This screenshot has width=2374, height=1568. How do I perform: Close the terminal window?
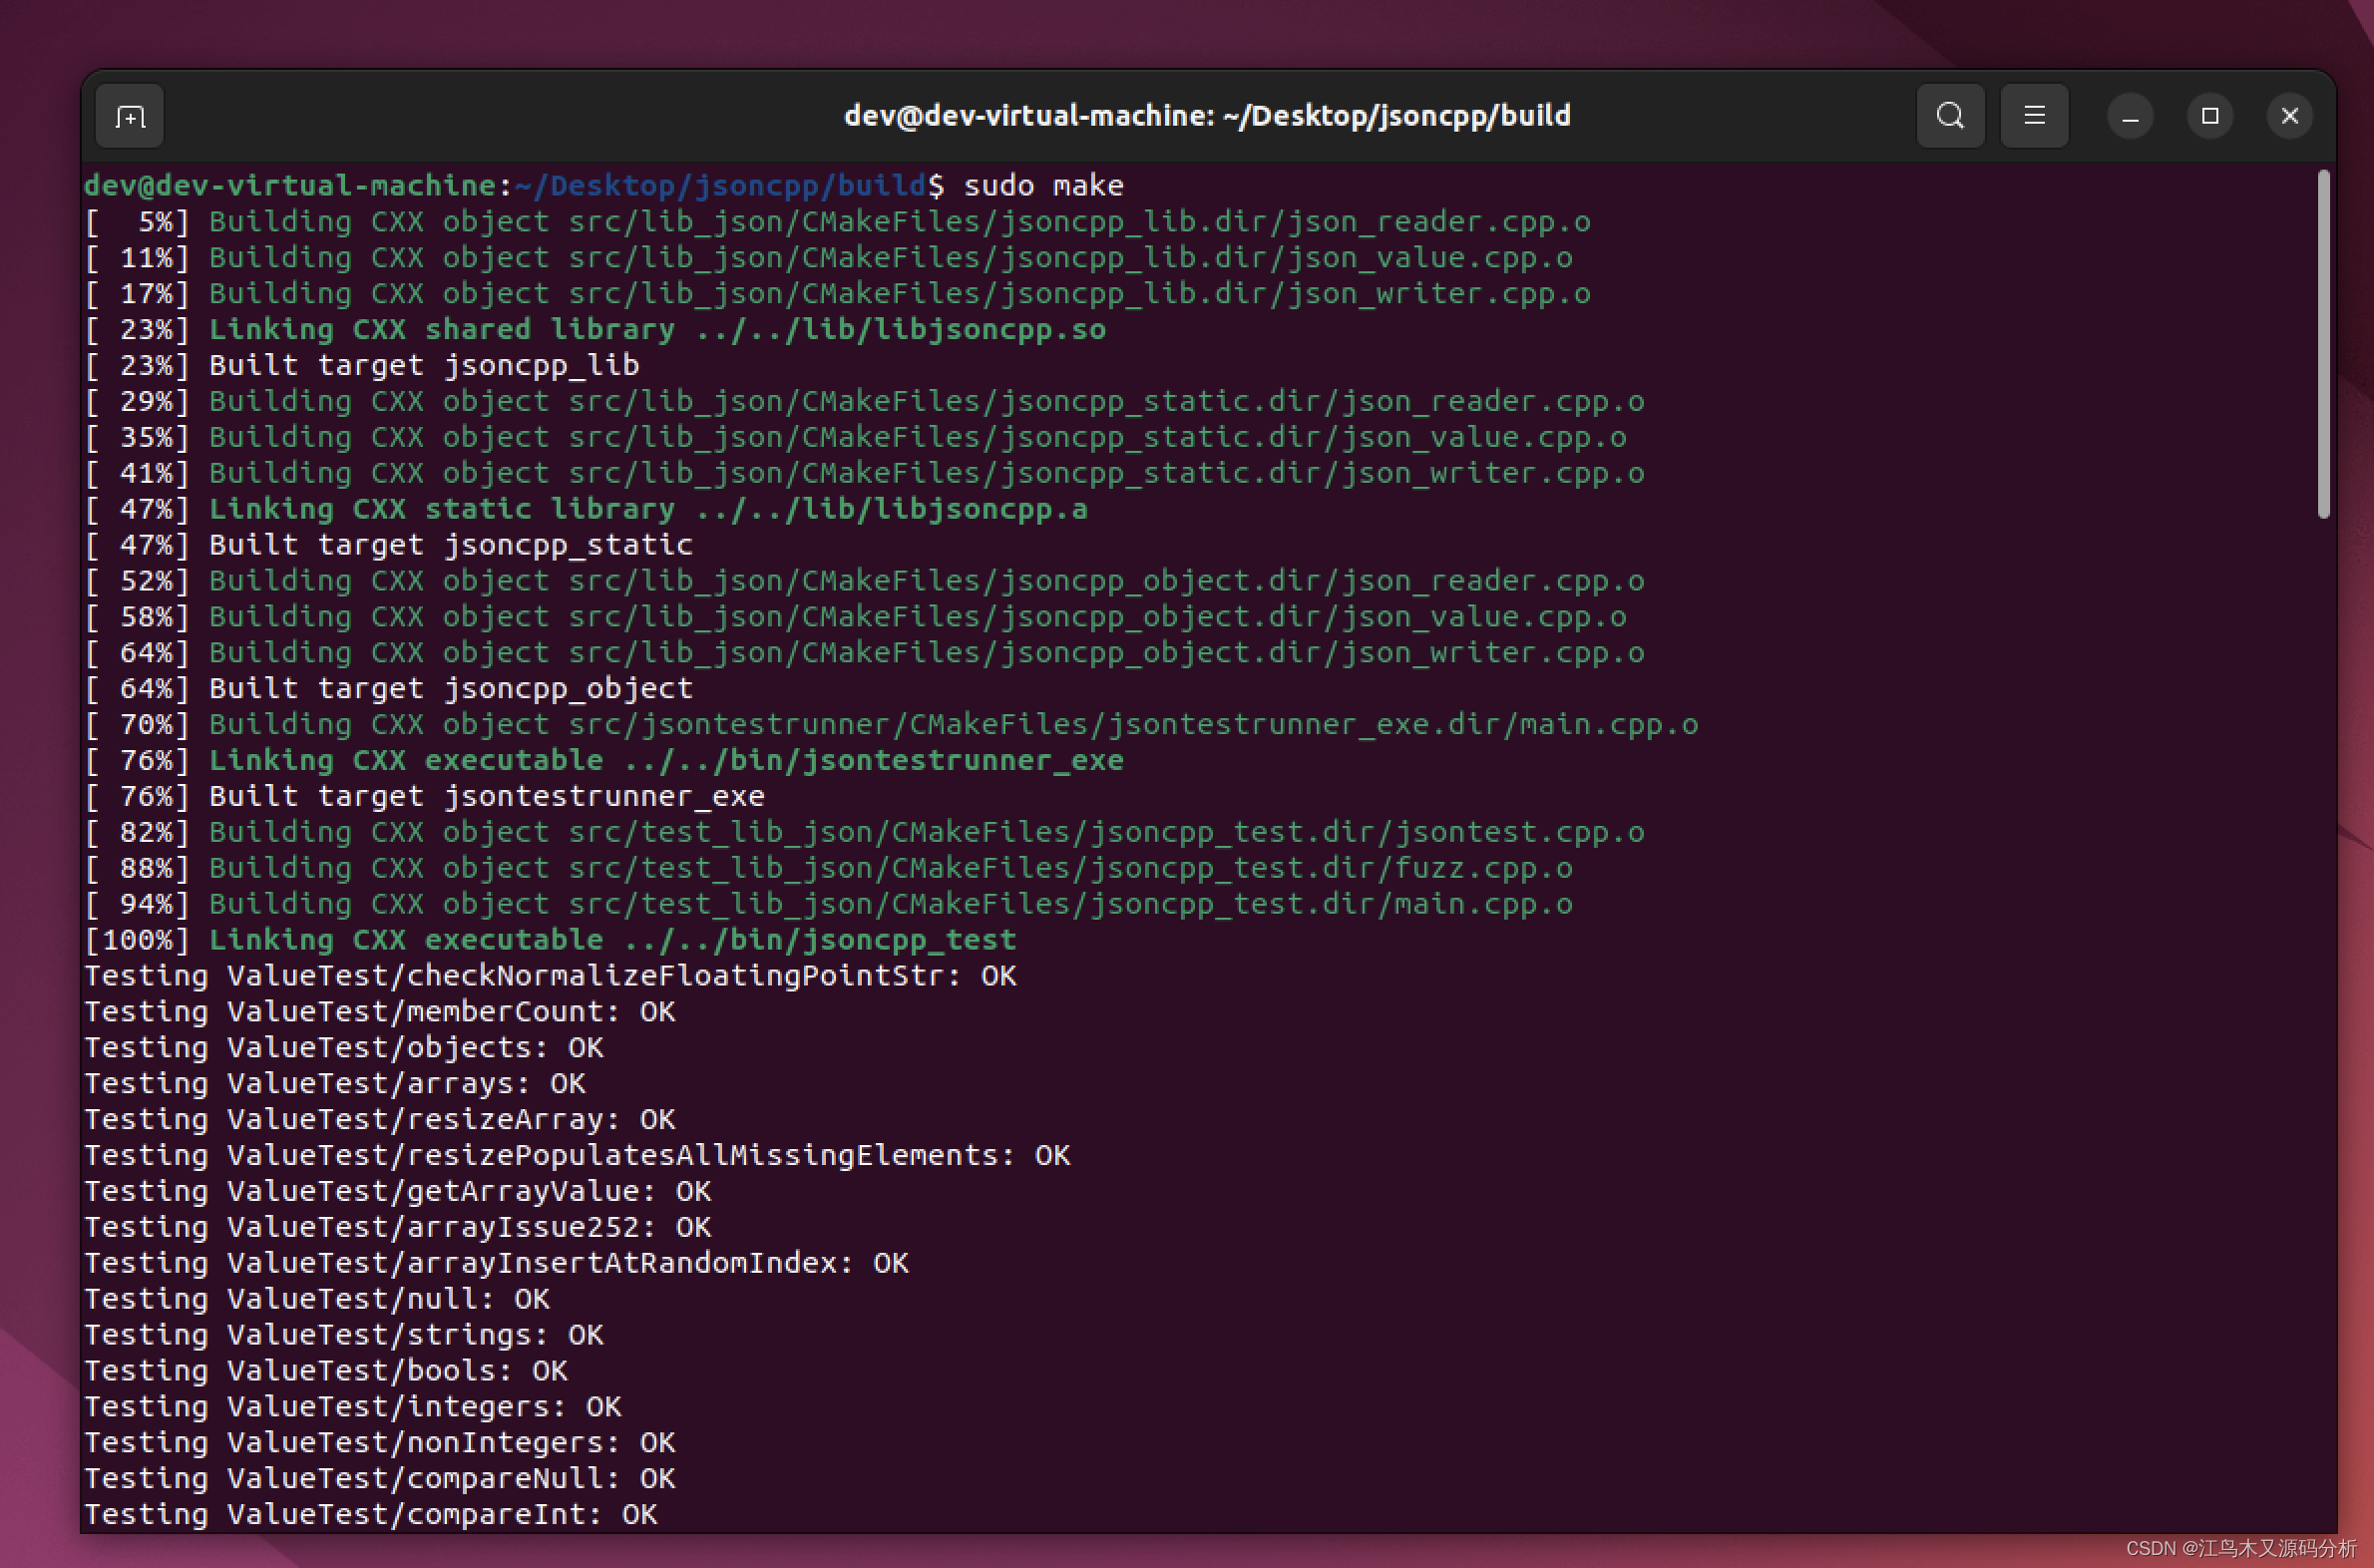click(2290, 116)
